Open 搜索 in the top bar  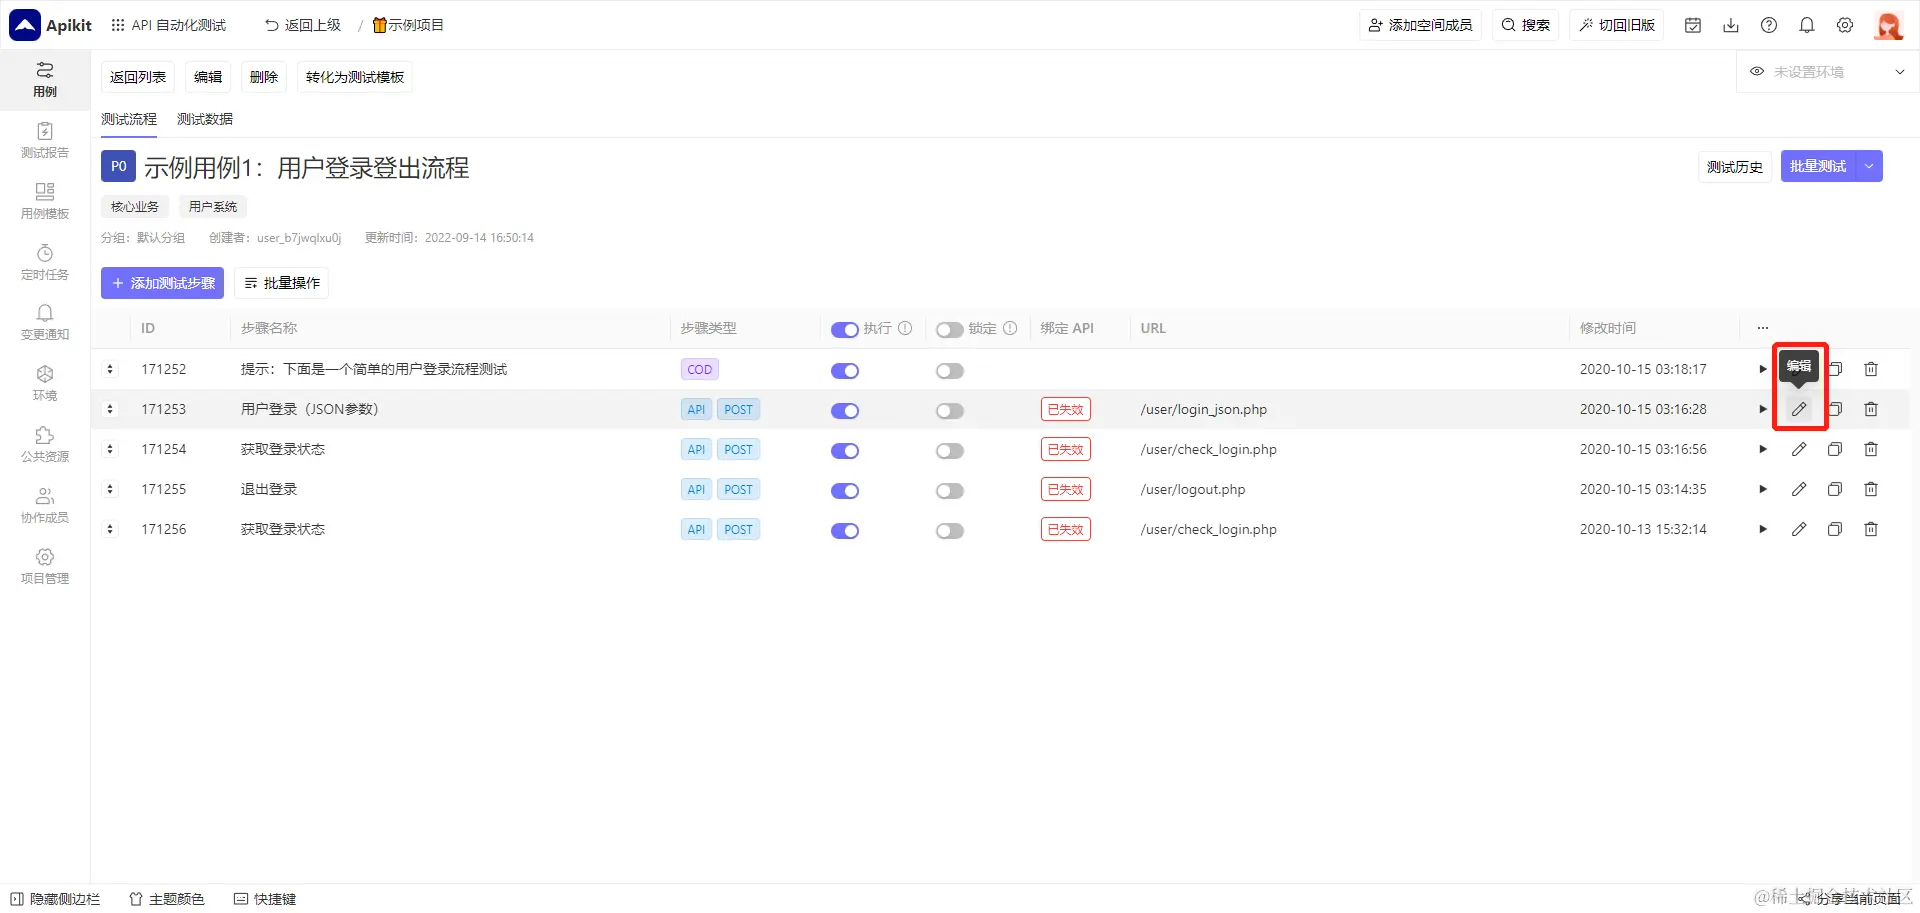pyautogui.click(x=1526, y=25)
